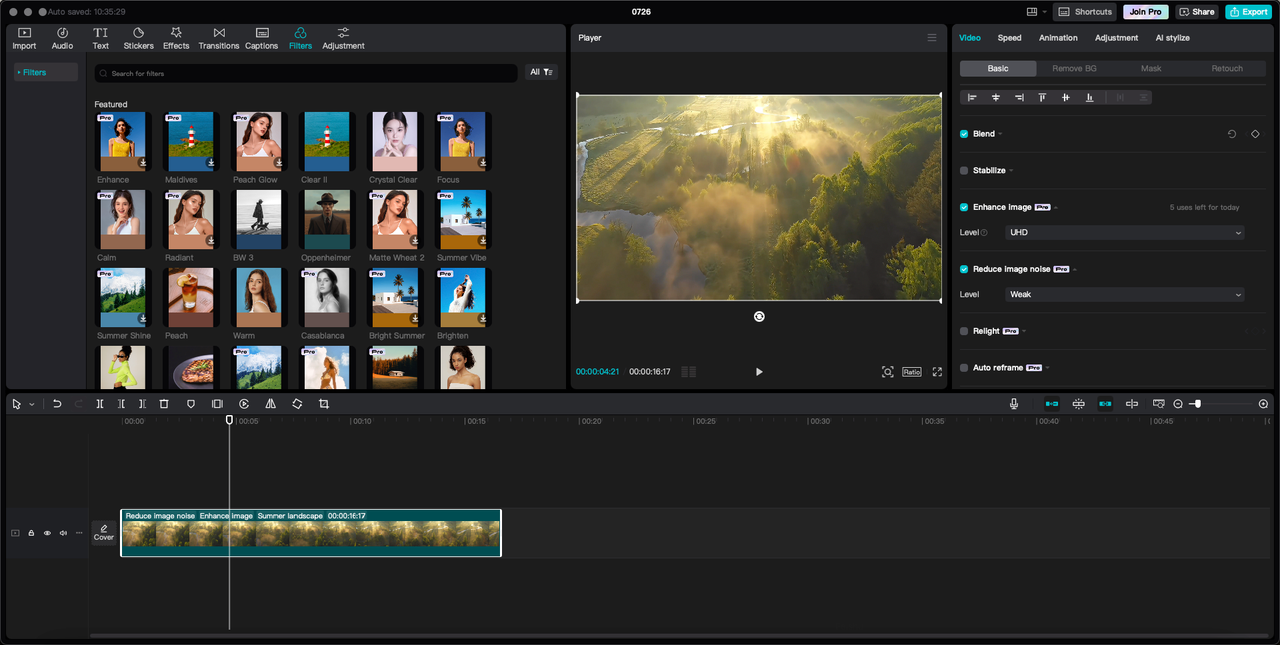Mute the video track audio
This screenshot has height=645, width=1280.
coord(63,533)
